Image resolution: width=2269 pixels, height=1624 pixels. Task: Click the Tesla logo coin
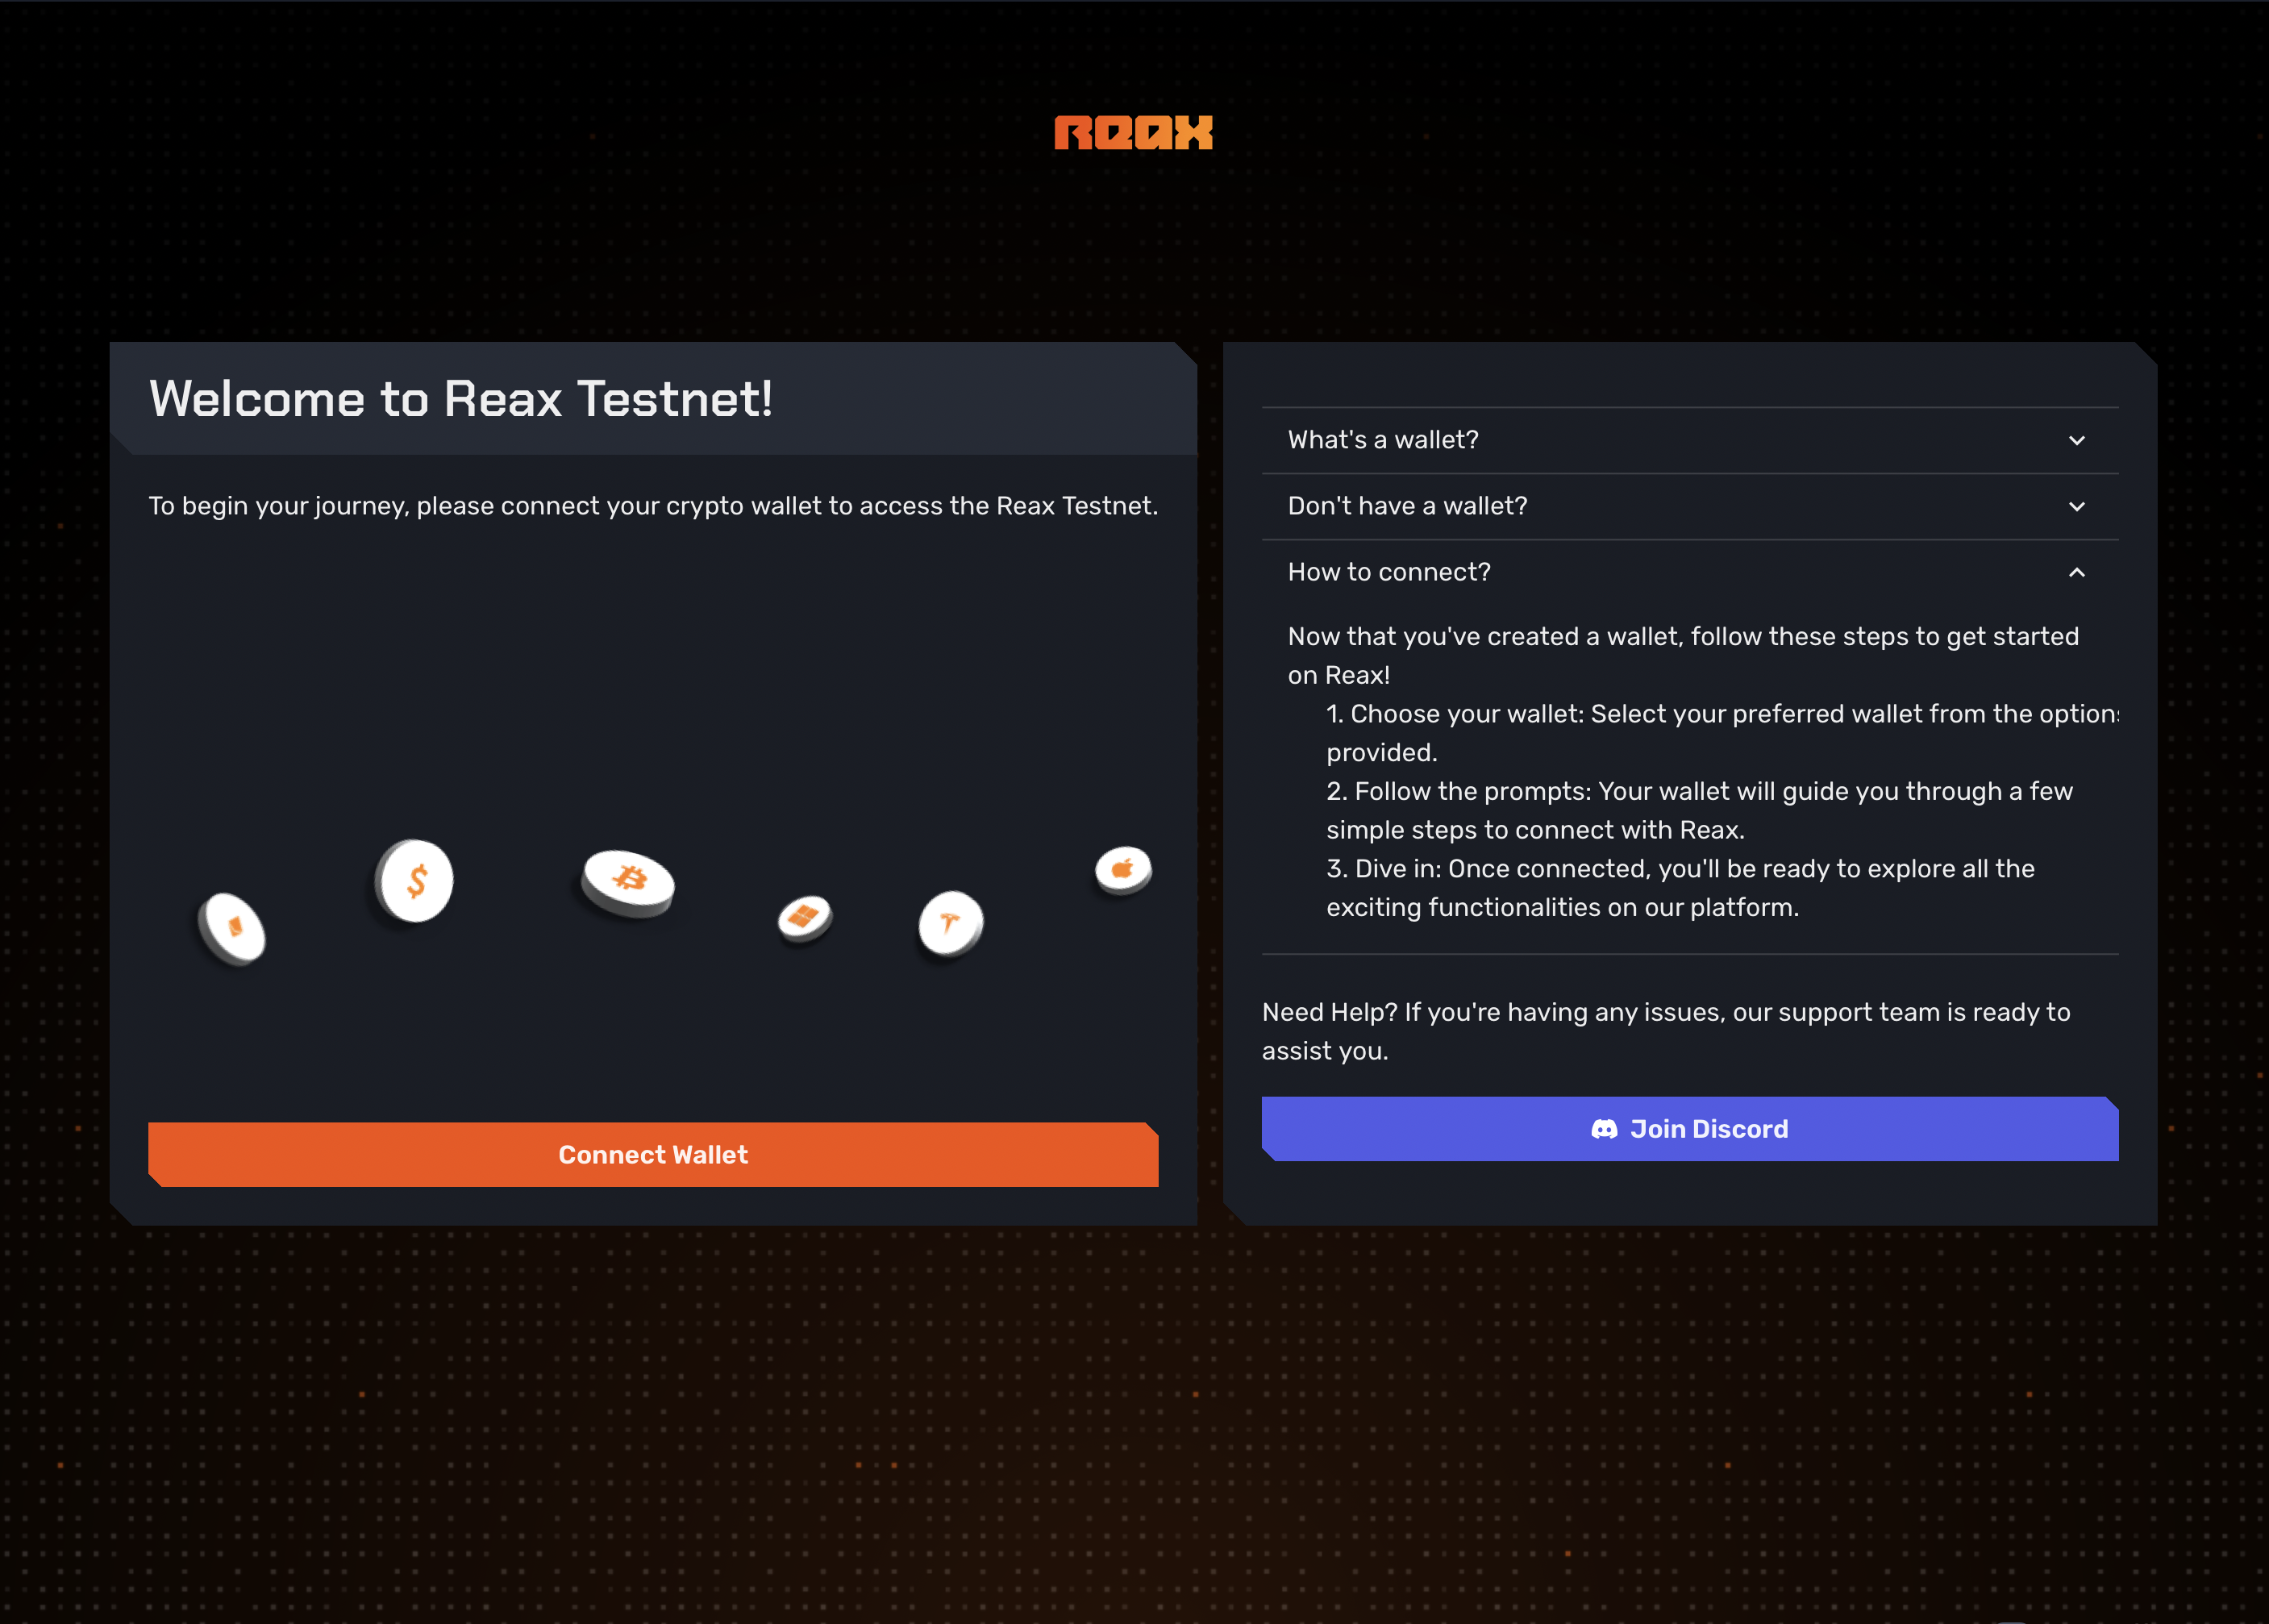pos(950,923)
